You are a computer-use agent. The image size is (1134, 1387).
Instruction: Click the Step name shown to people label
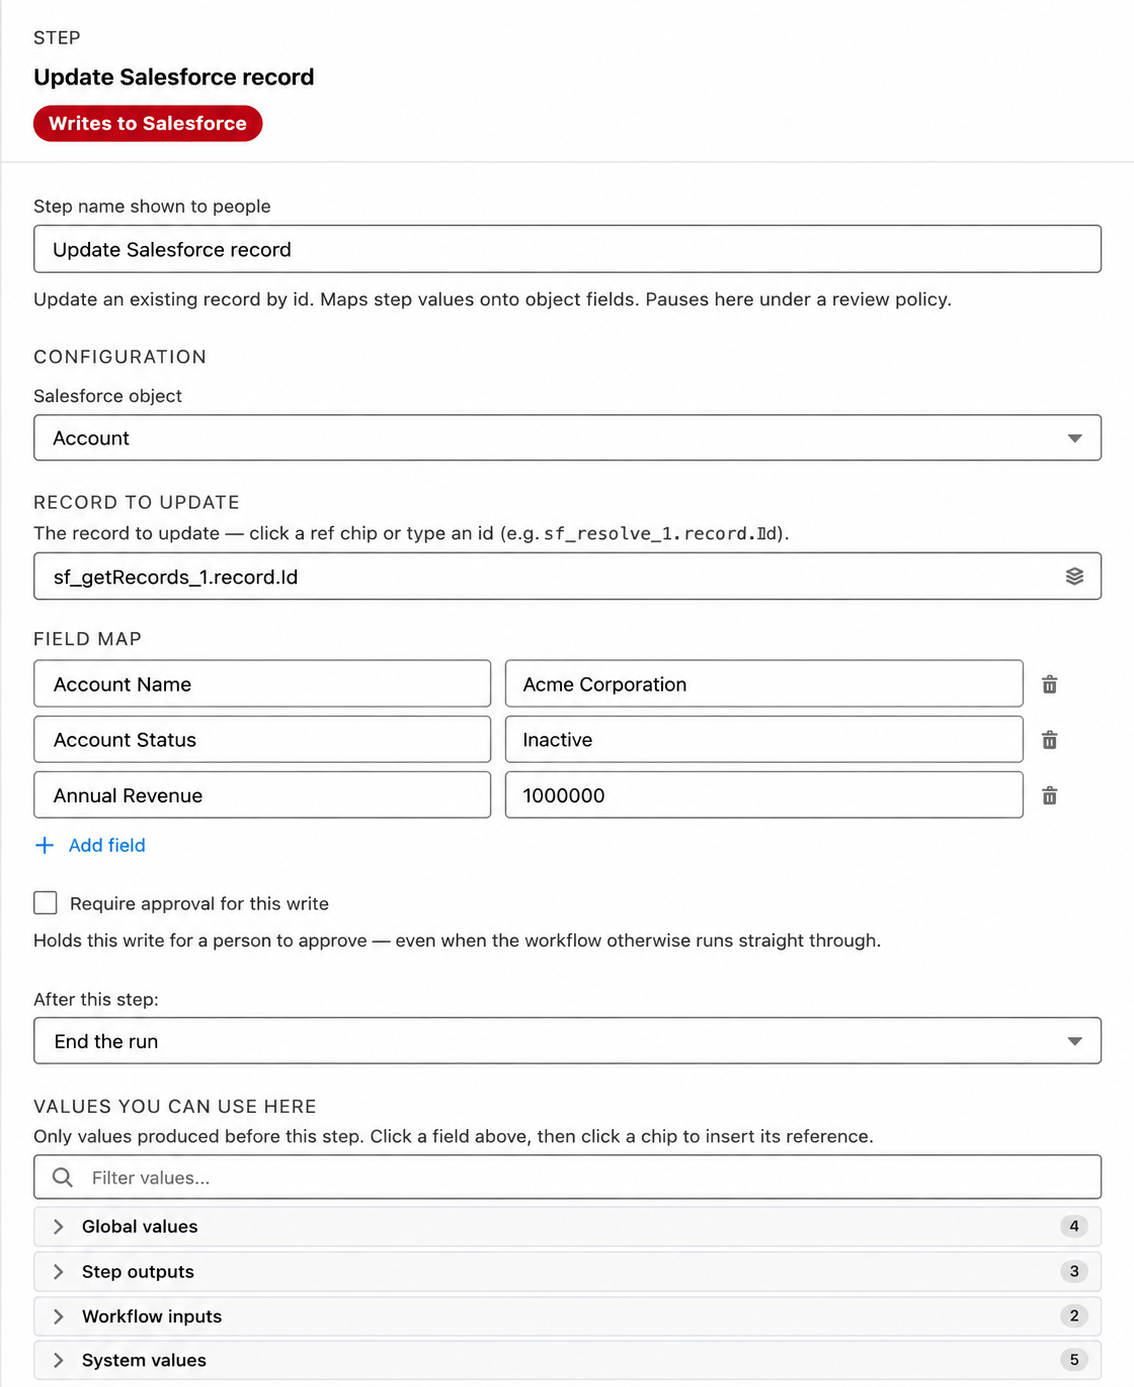point(152,206)
